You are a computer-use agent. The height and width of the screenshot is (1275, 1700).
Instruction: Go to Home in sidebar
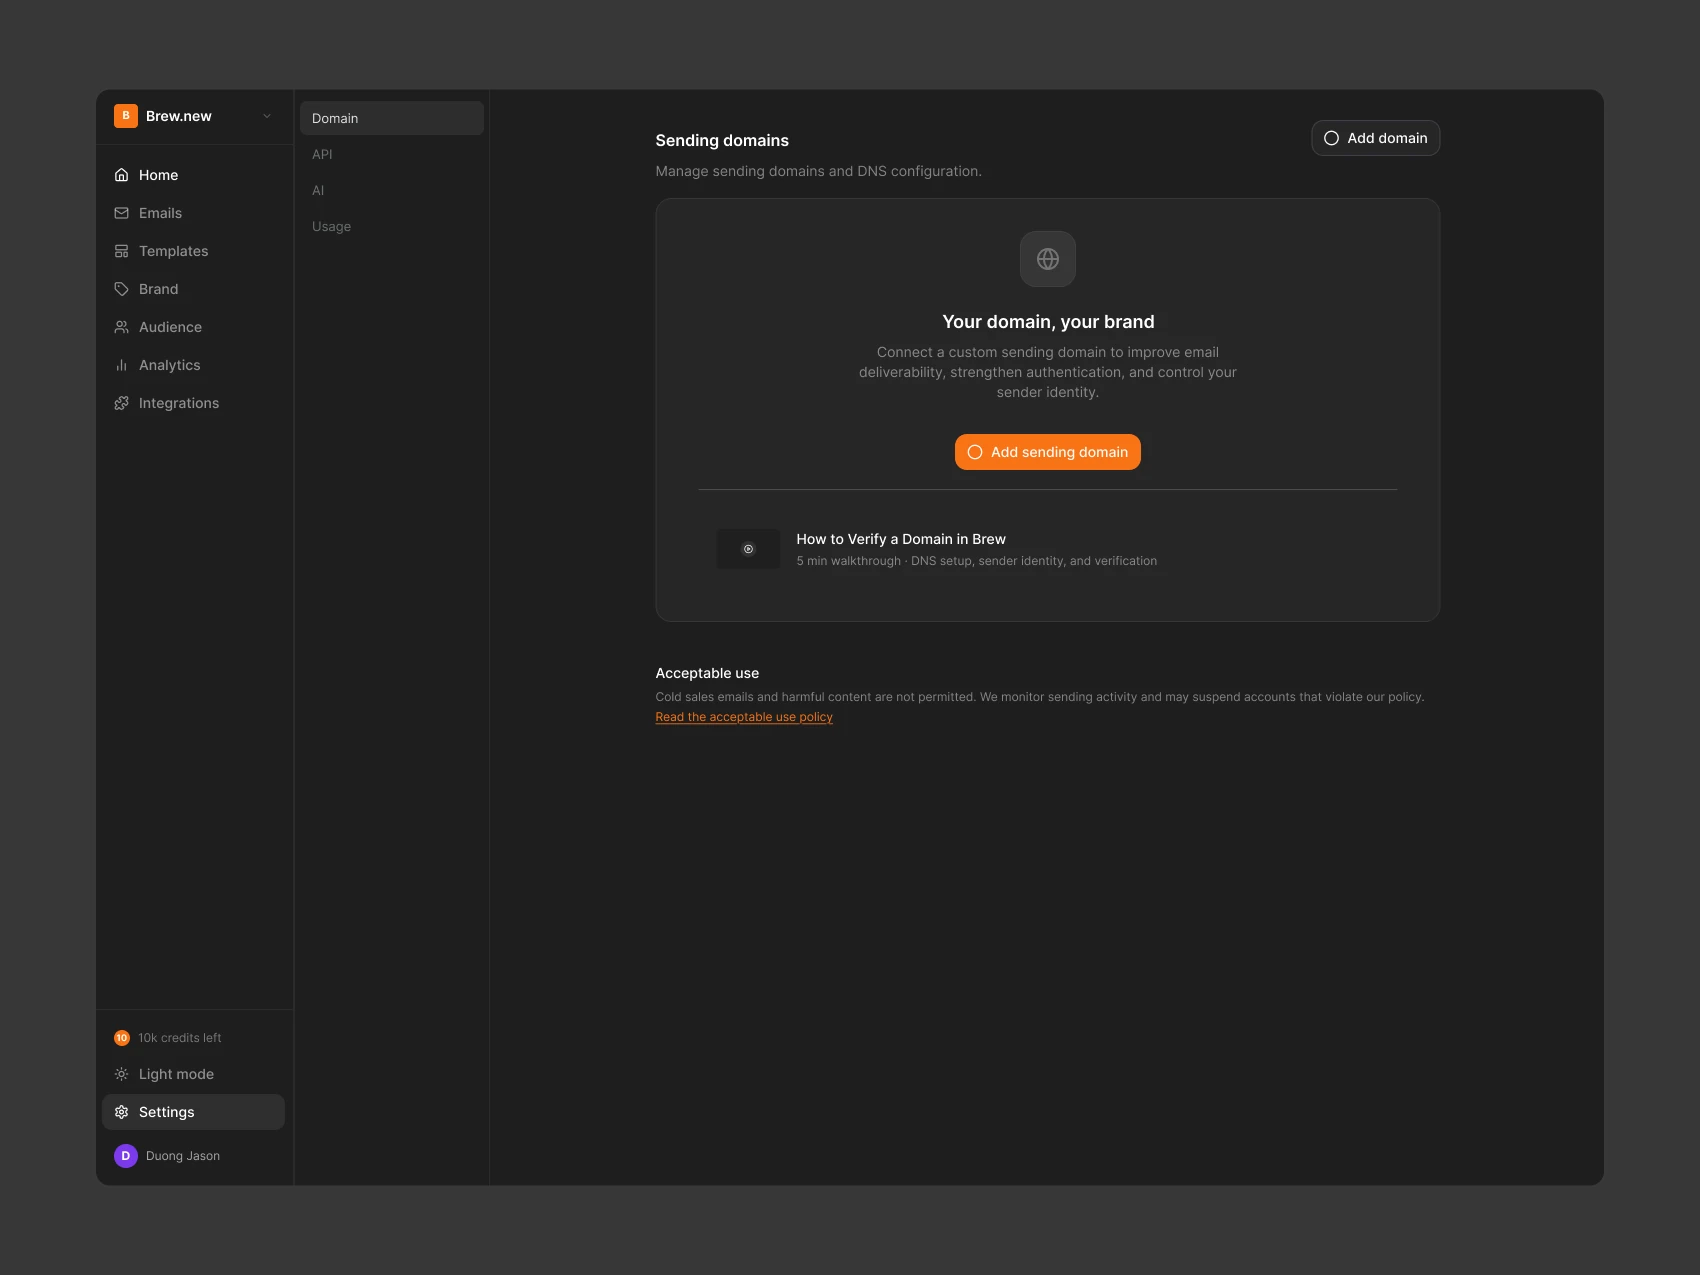(x=193, y=175)
